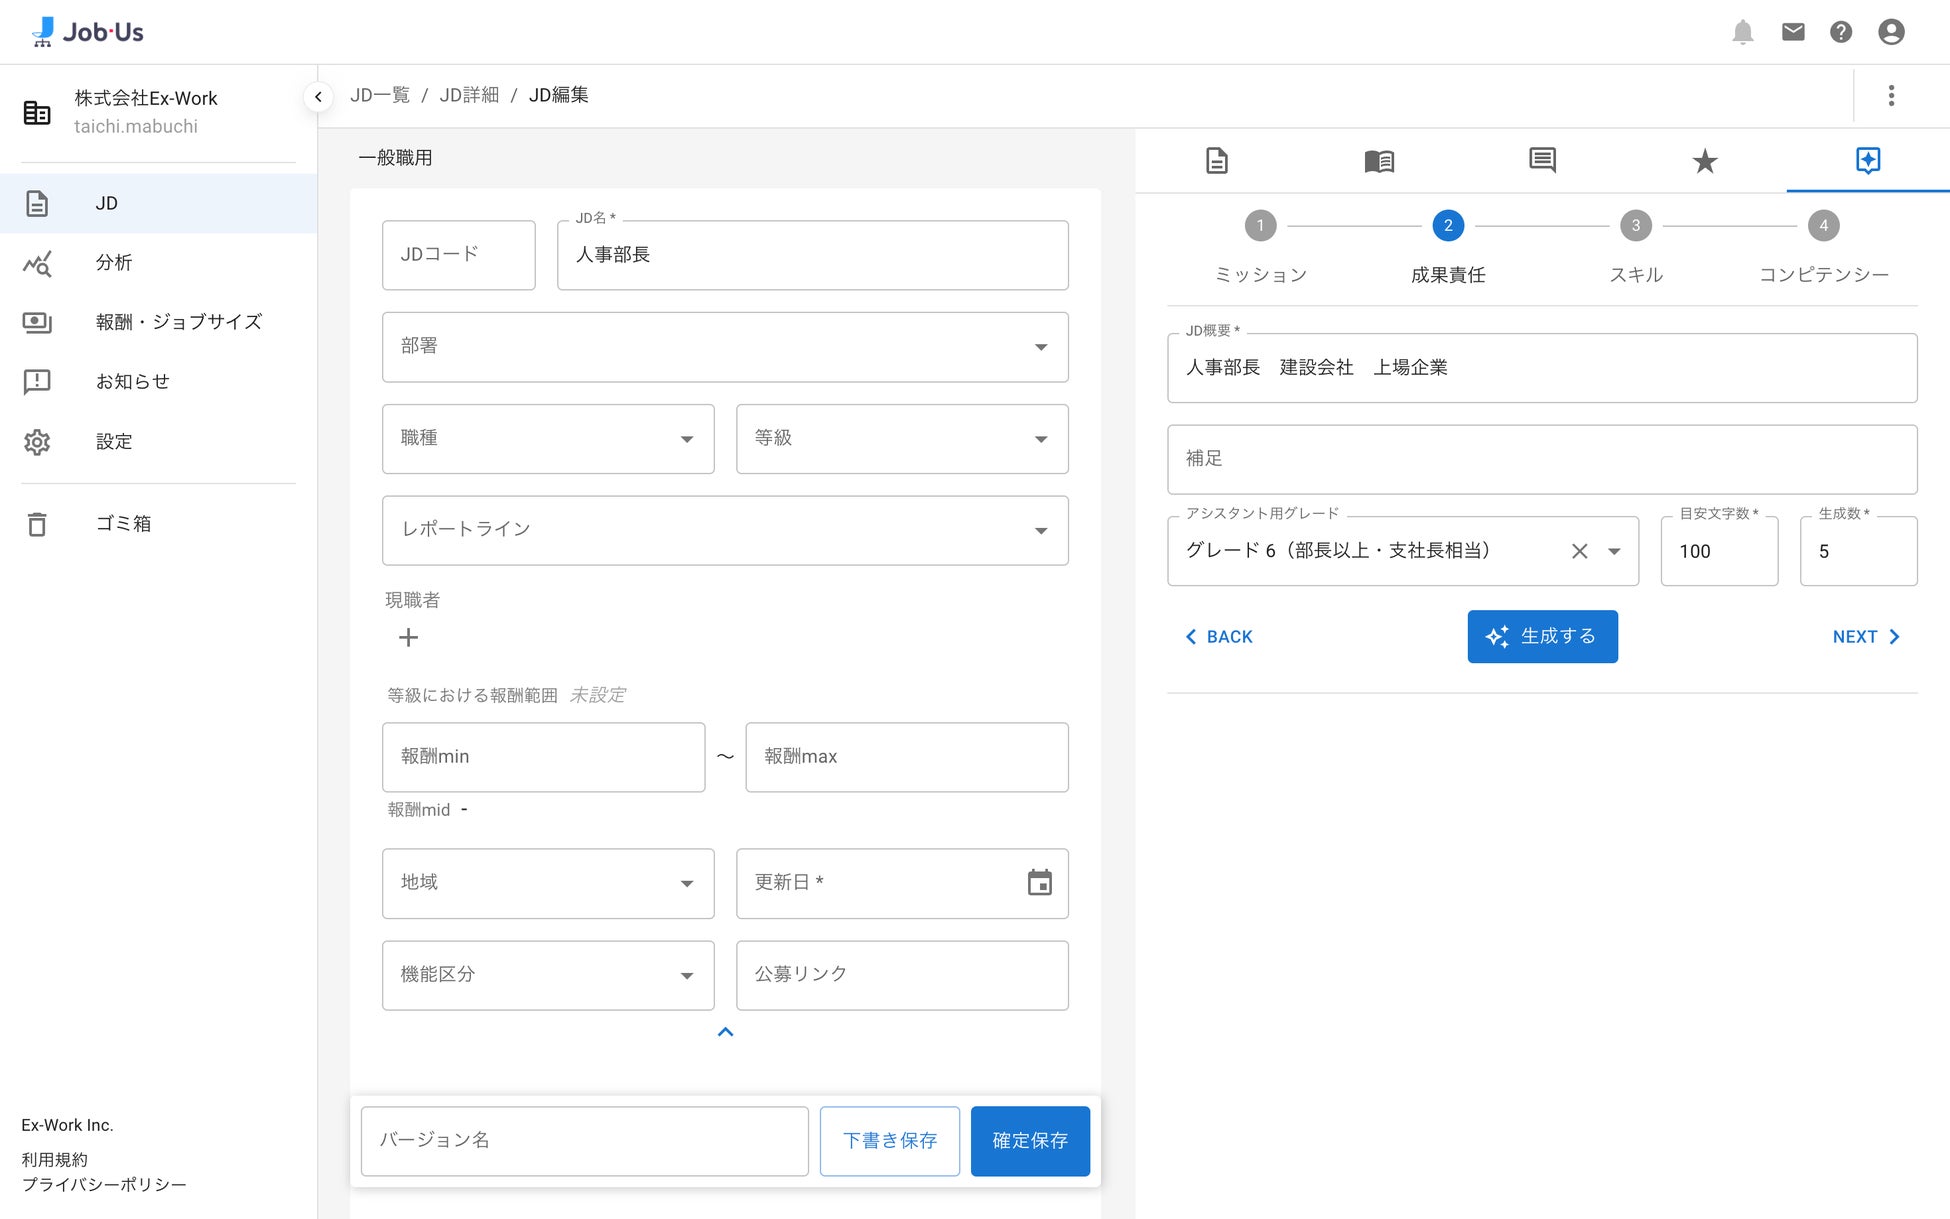The image size is (1950, 1219).
Task: Collapse the form with the up chevron
Action: (726, 1032)
